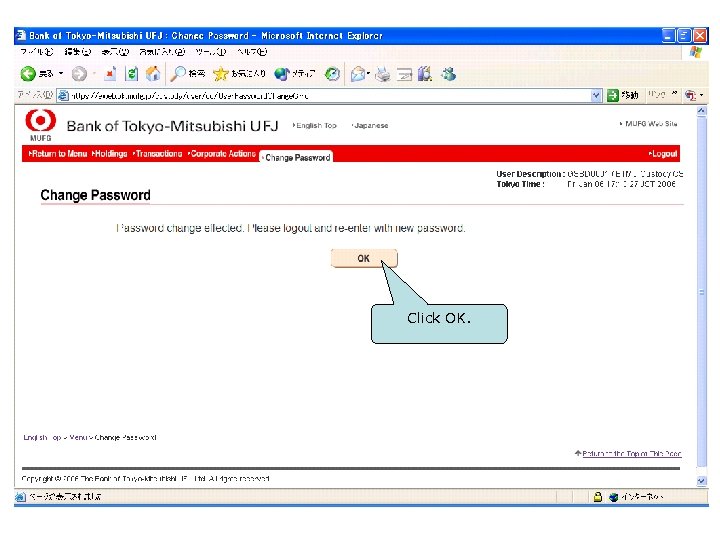Click the Windows flag logo icon
Screen dimensions: 720x540
pyautogui.click(x=696, y=52)
